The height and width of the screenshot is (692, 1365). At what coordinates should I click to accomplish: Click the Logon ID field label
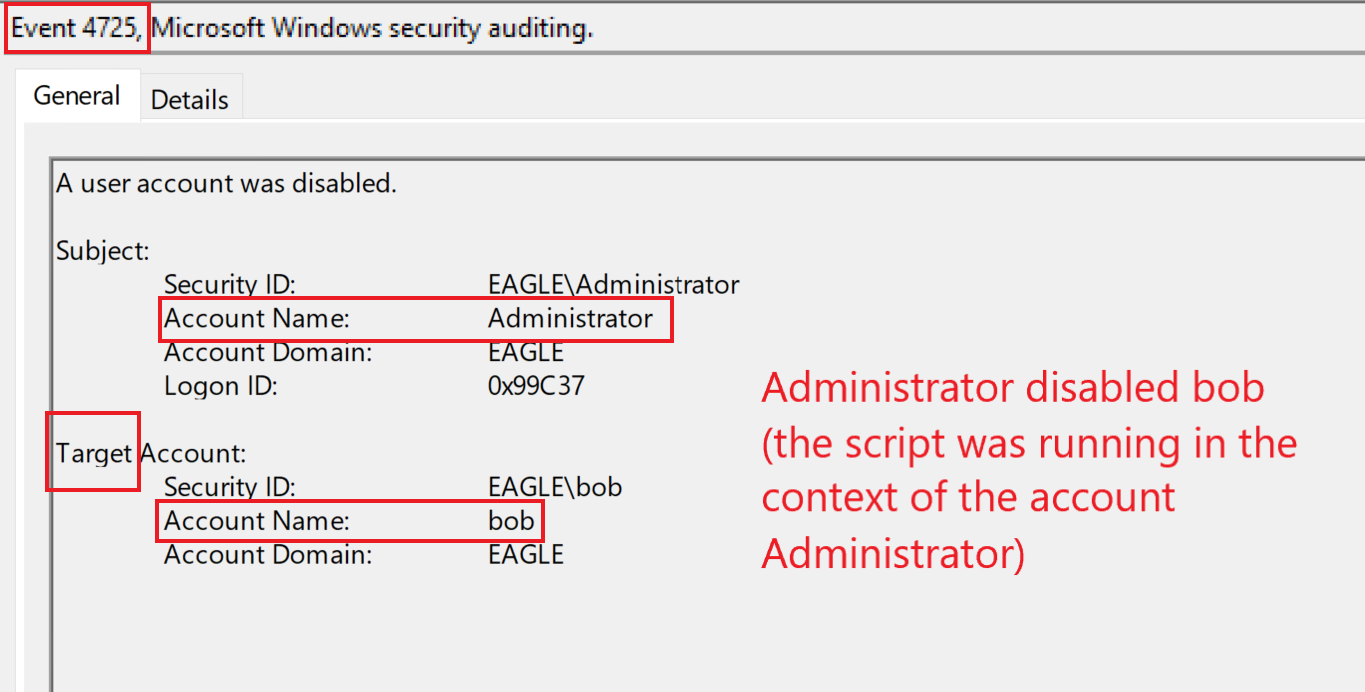pyautogui.click(x=220, y=386)
